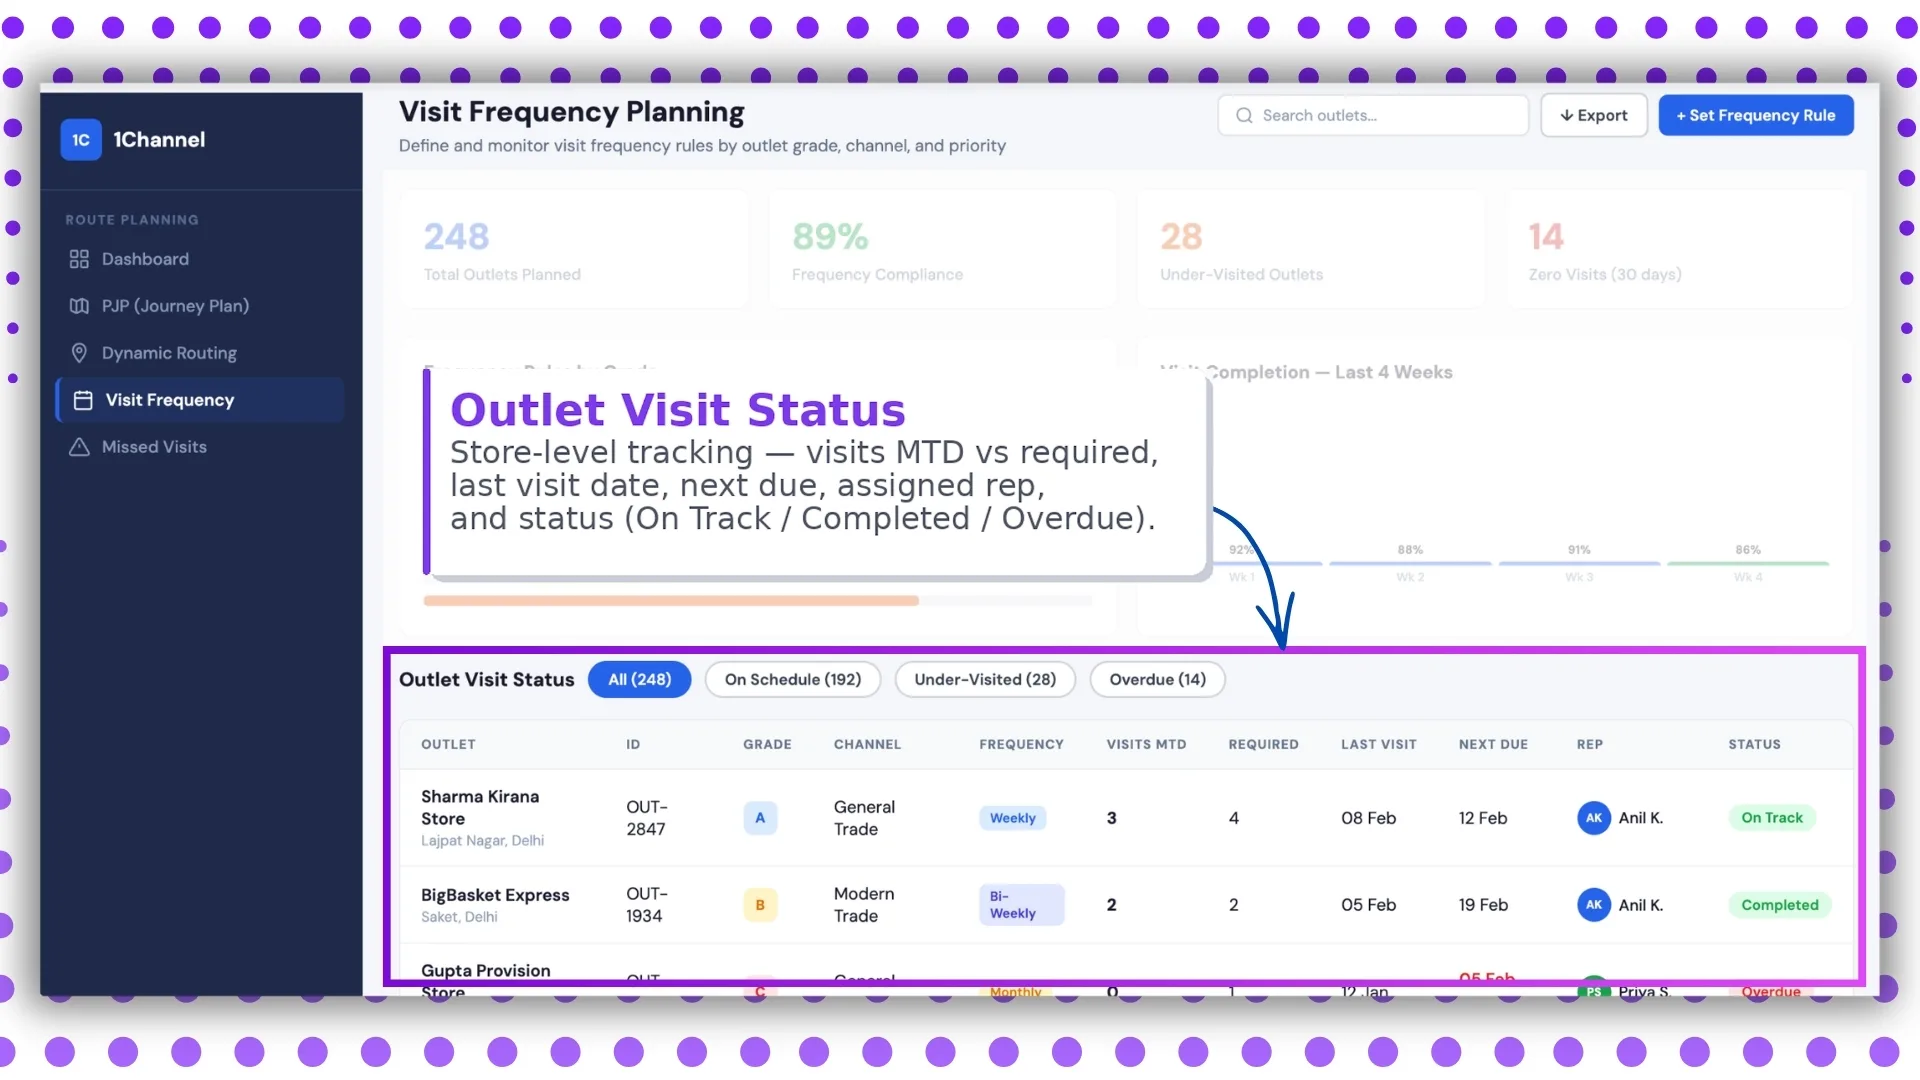Click the PJP Journey Plan map icon

click(79, 306)
